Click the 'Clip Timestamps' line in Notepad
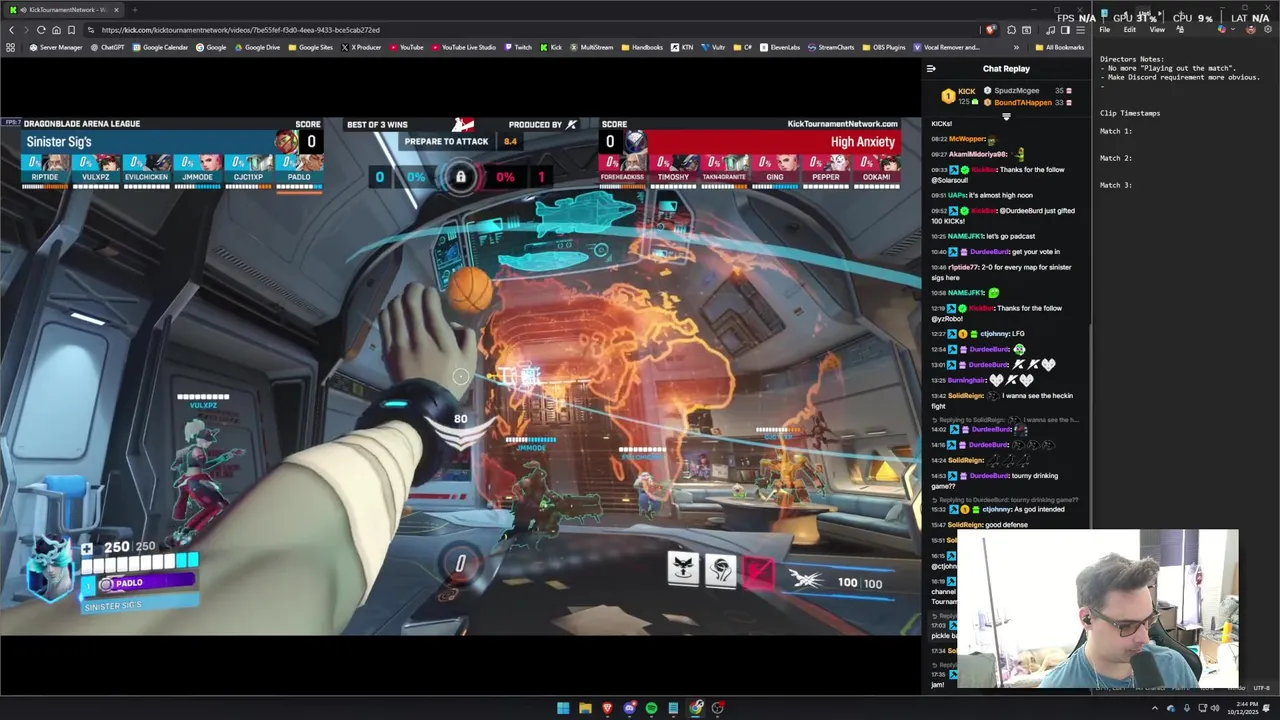This screenshot has width=1280, height=720. (1130, 113)
